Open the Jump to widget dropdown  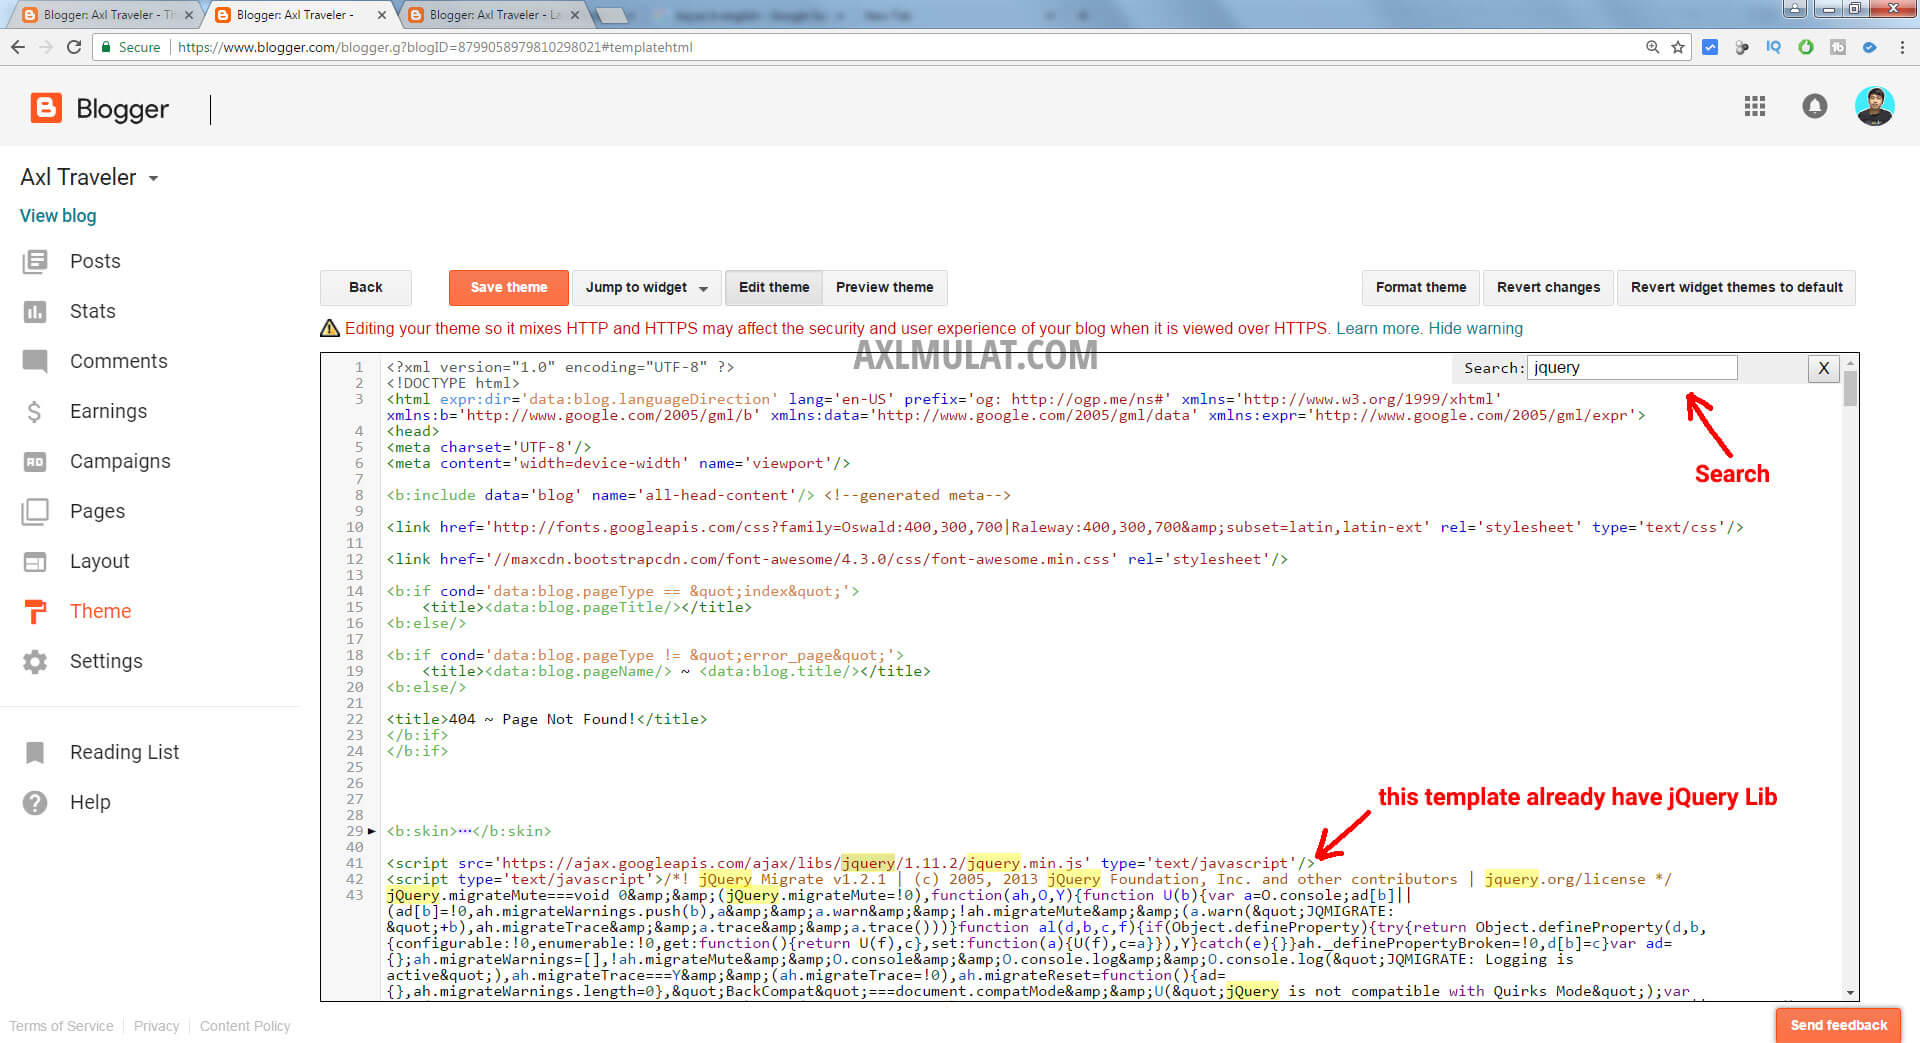[x=646, y=288]
